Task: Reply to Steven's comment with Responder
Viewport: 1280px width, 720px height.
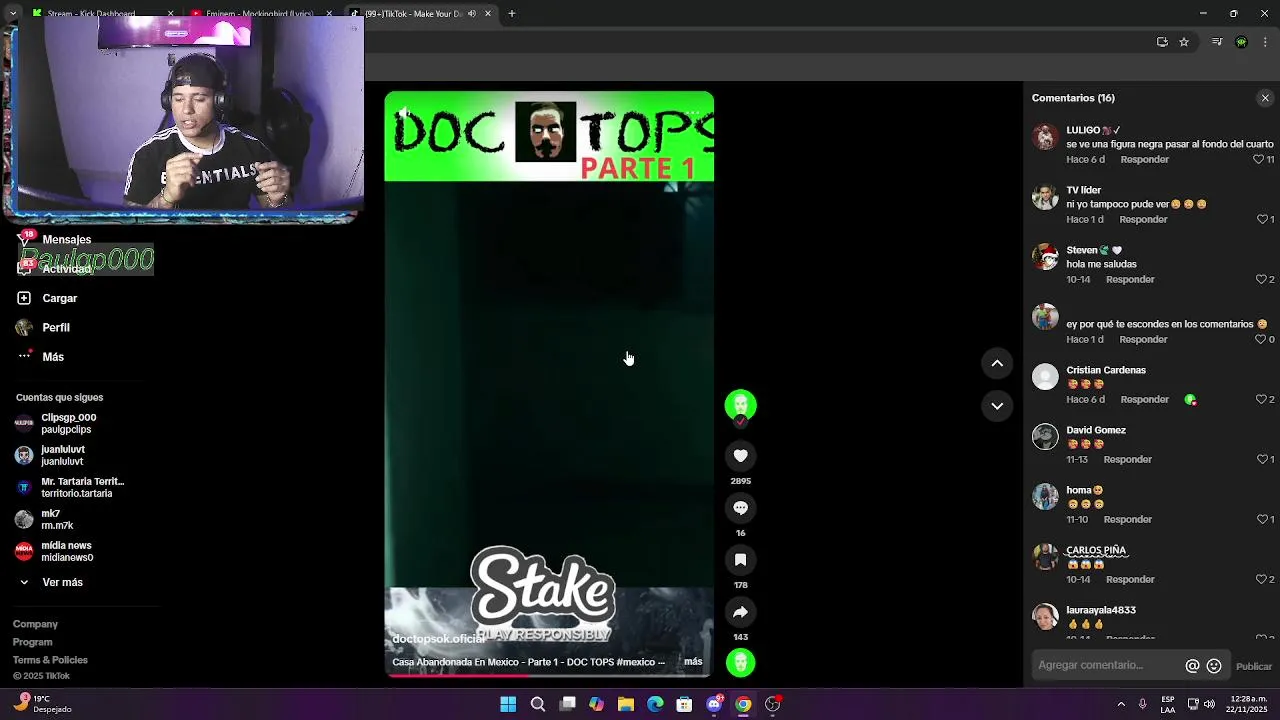Action: [x=1130, y=279]
